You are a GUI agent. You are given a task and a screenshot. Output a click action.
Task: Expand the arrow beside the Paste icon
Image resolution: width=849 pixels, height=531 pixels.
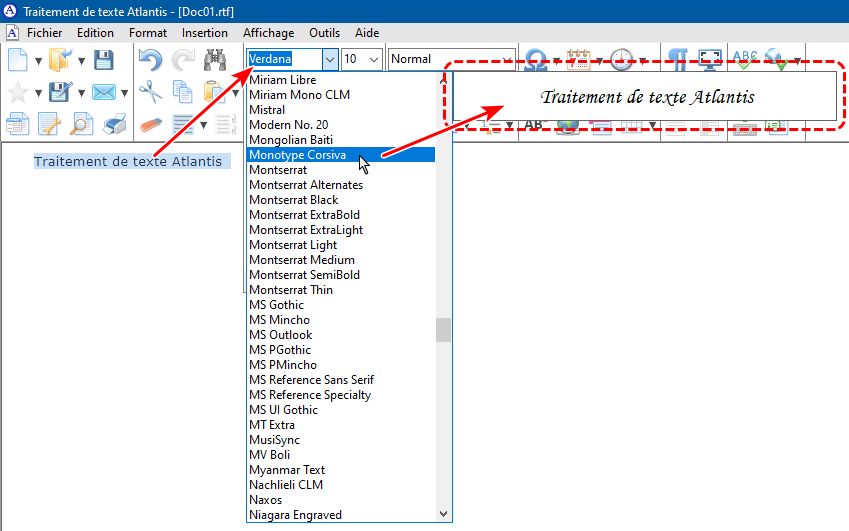tap(236, 94)
